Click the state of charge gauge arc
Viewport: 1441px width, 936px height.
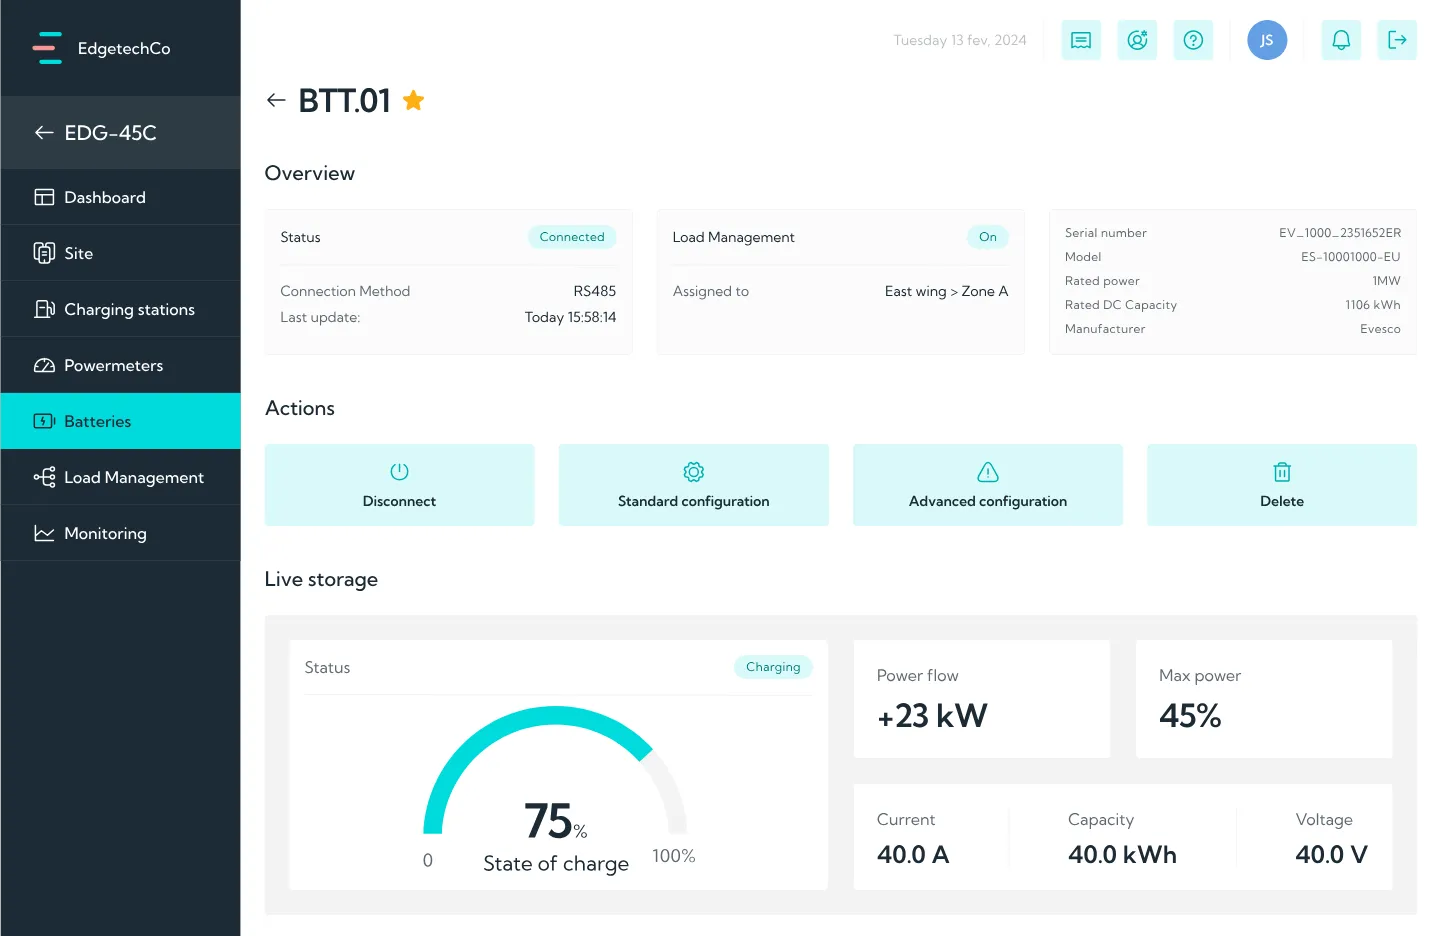[x=555, y=770]
